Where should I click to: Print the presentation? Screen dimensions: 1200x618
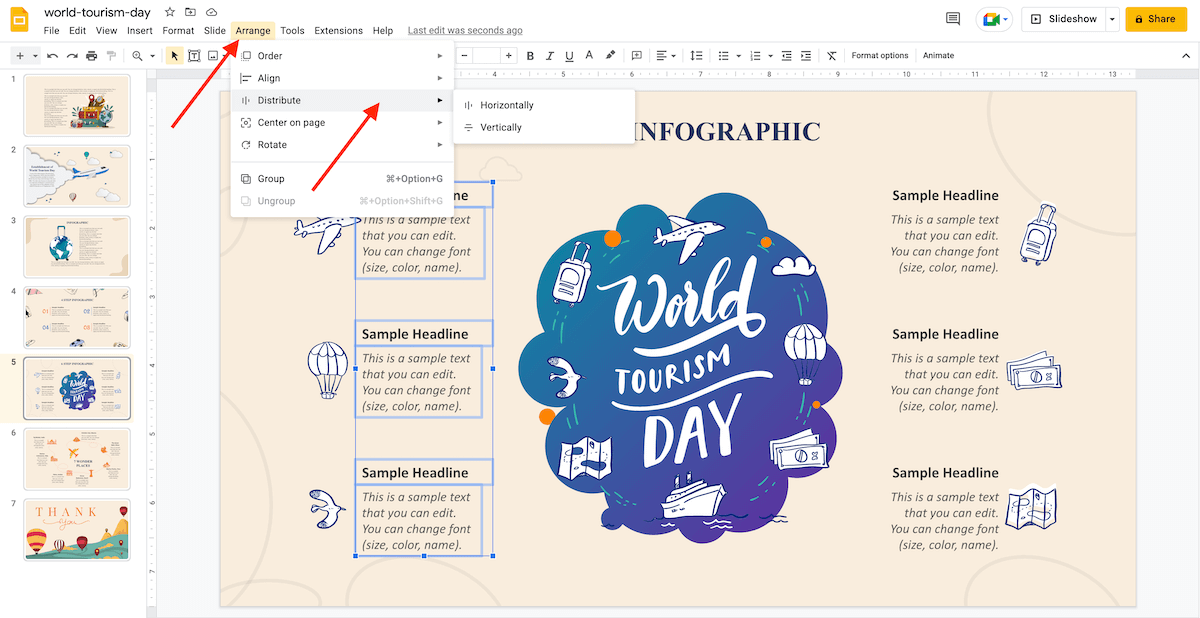(92, 56)
